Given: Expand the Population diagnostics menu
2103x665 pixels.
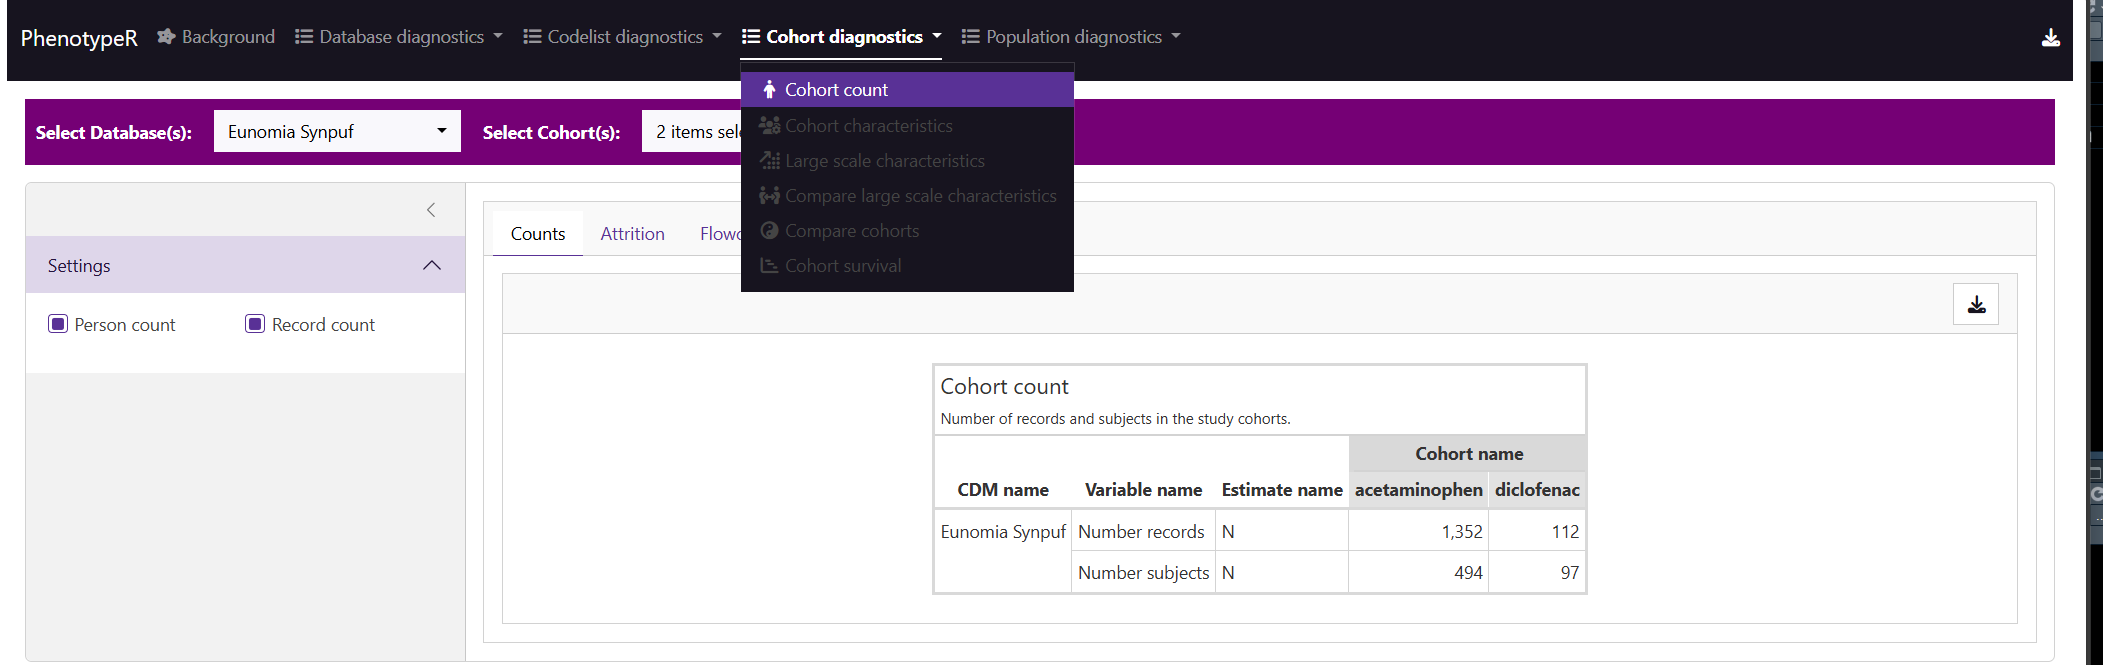Looking at the screenshot, I should [x=1071, y=37].
